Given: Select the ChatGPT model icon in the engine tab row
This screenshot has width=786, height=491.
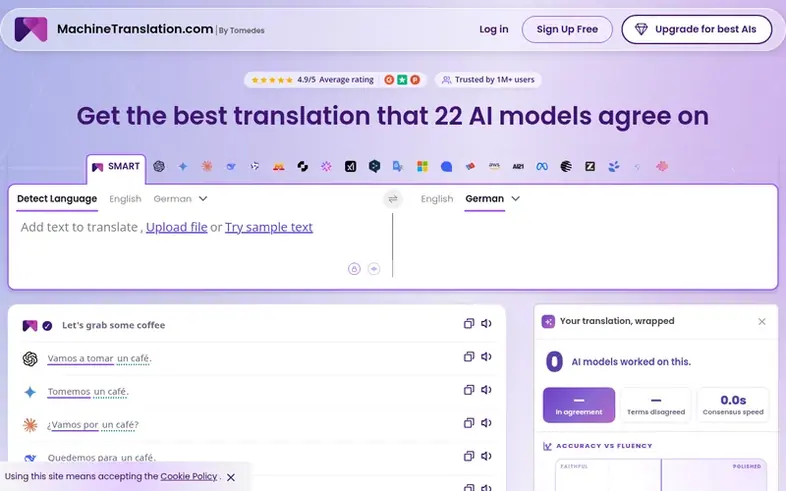Looking at the screenshot, I should pos(159,166).
